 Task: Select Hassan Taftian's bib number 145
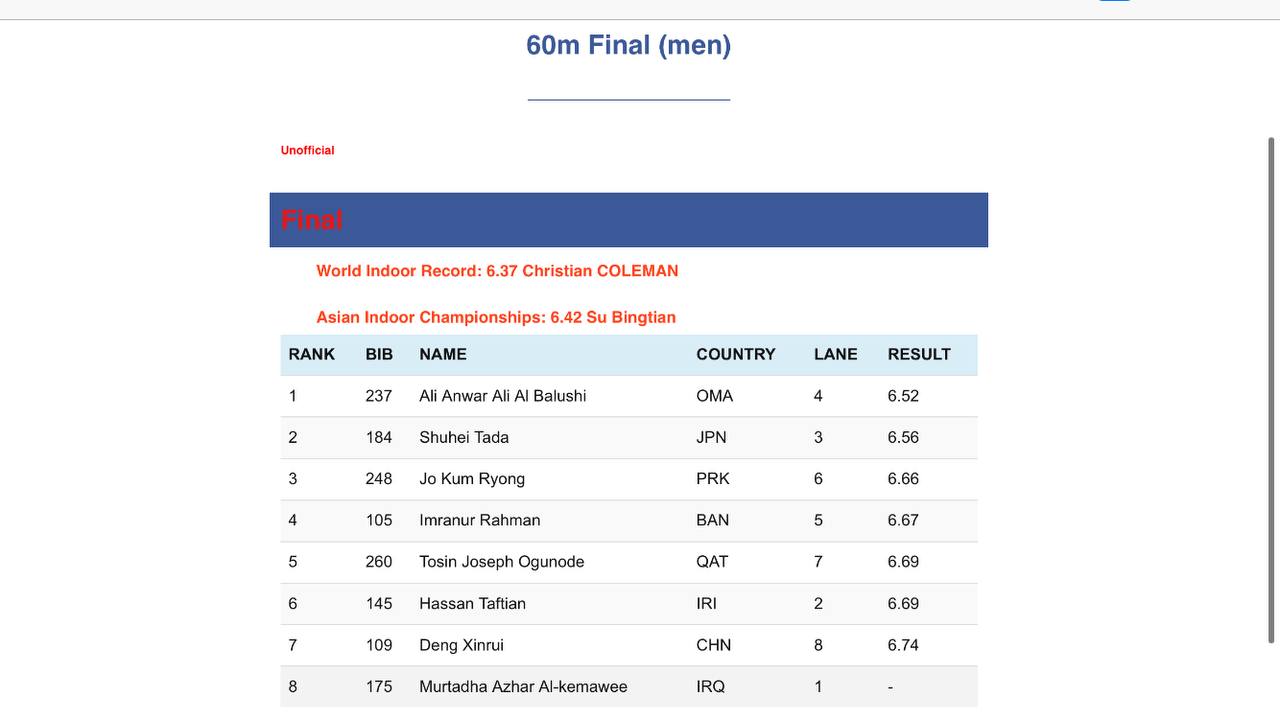coord(379,604)
